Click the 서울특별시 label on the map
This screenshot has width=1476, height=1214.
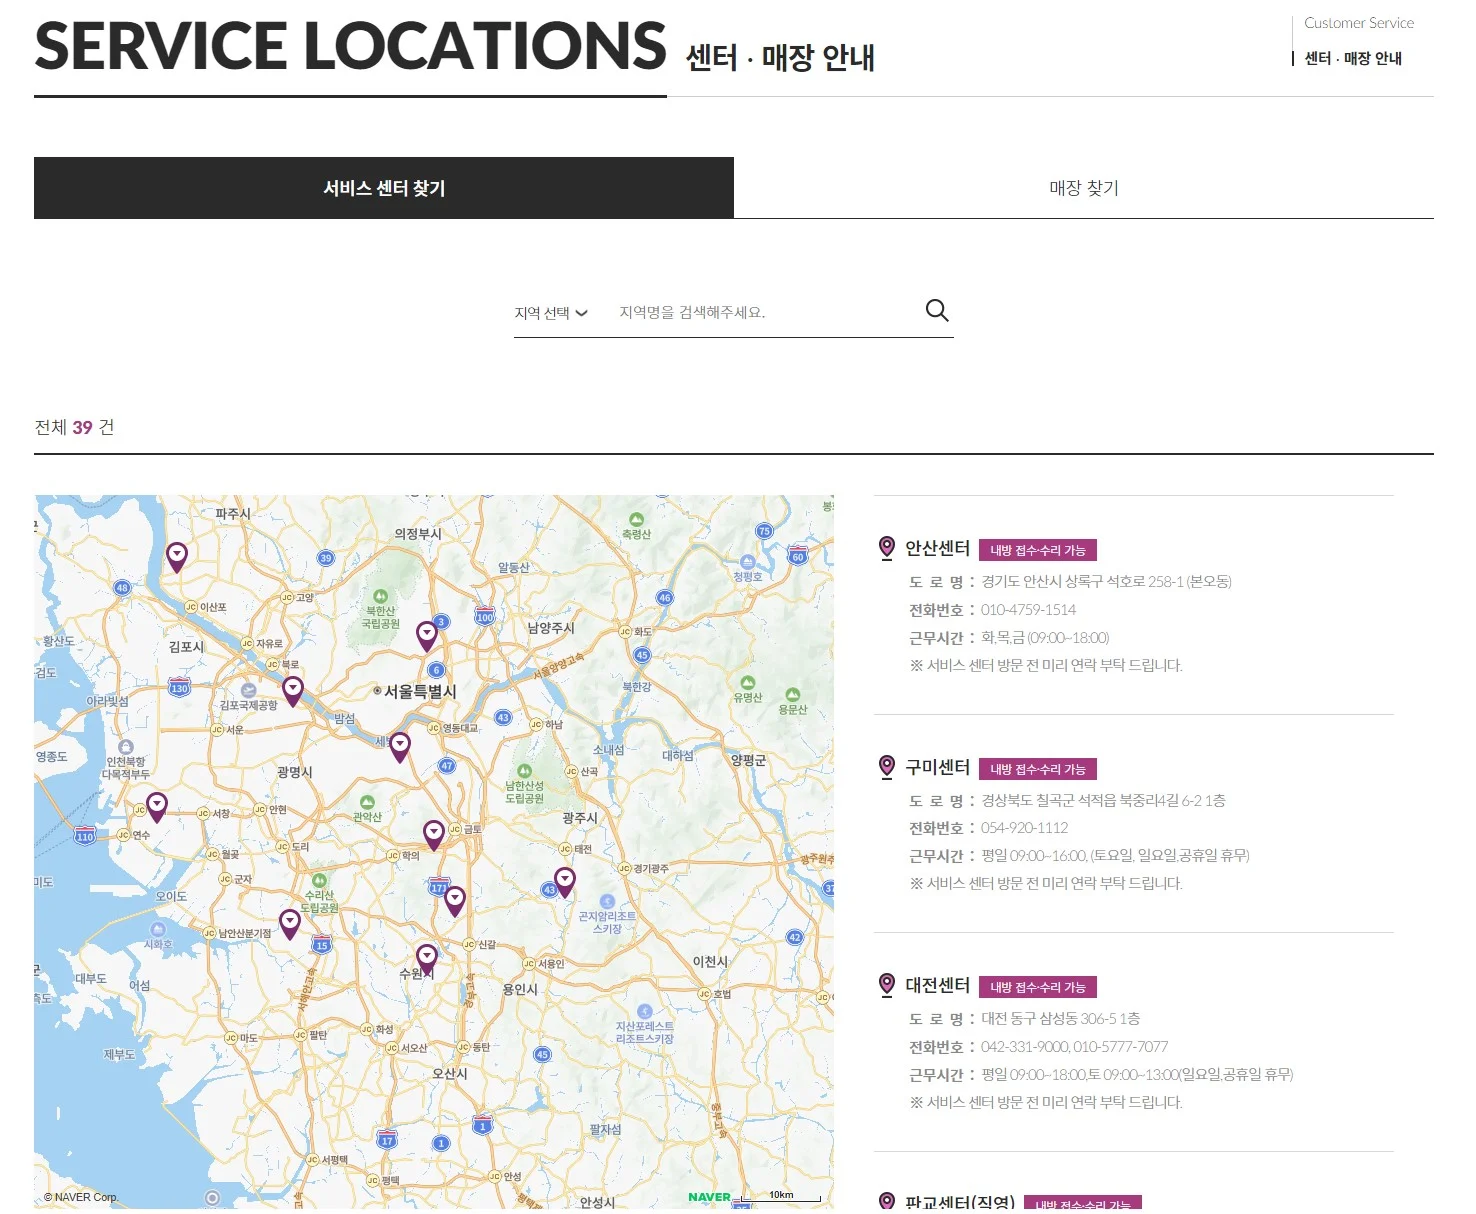coord(420,691)
